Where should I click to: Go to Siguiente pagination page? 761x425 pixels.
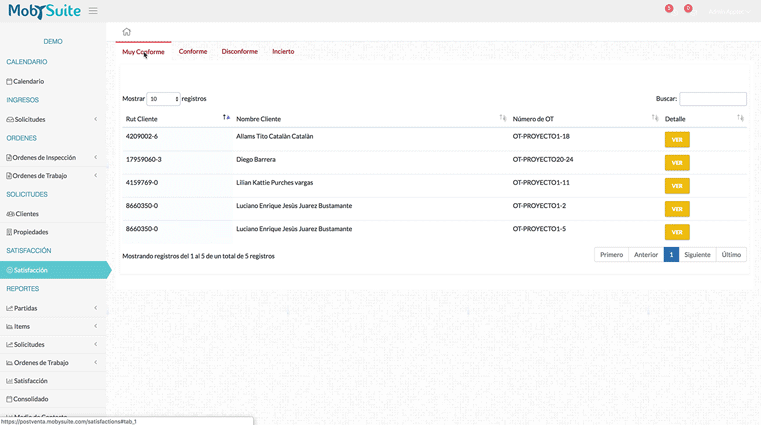697,255
